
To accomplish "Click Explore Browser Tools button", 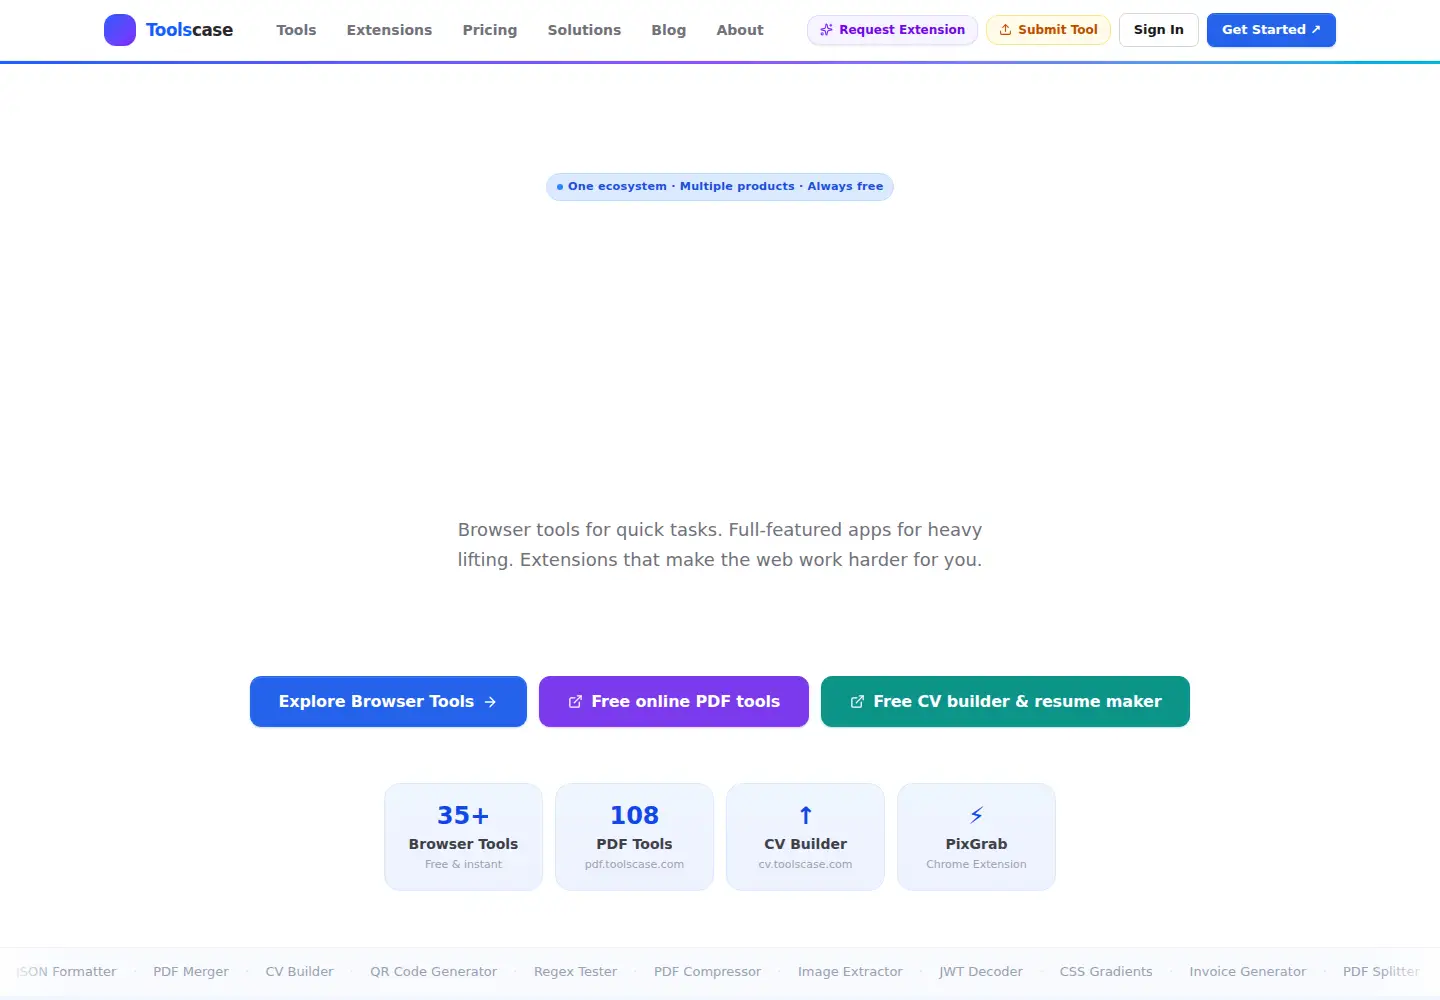I will [388, 702].
